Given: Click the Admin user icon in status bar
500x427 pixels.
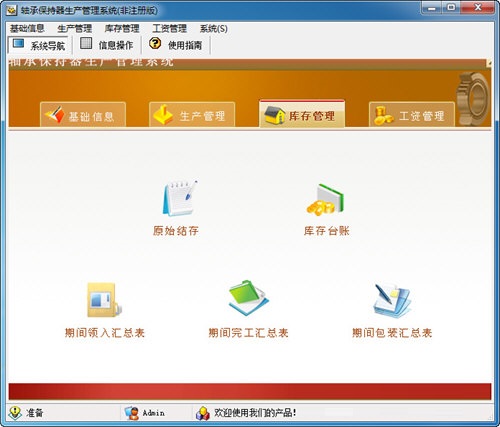Looking at the screenshot, I should pyautogui.click(x=132, y=413).
